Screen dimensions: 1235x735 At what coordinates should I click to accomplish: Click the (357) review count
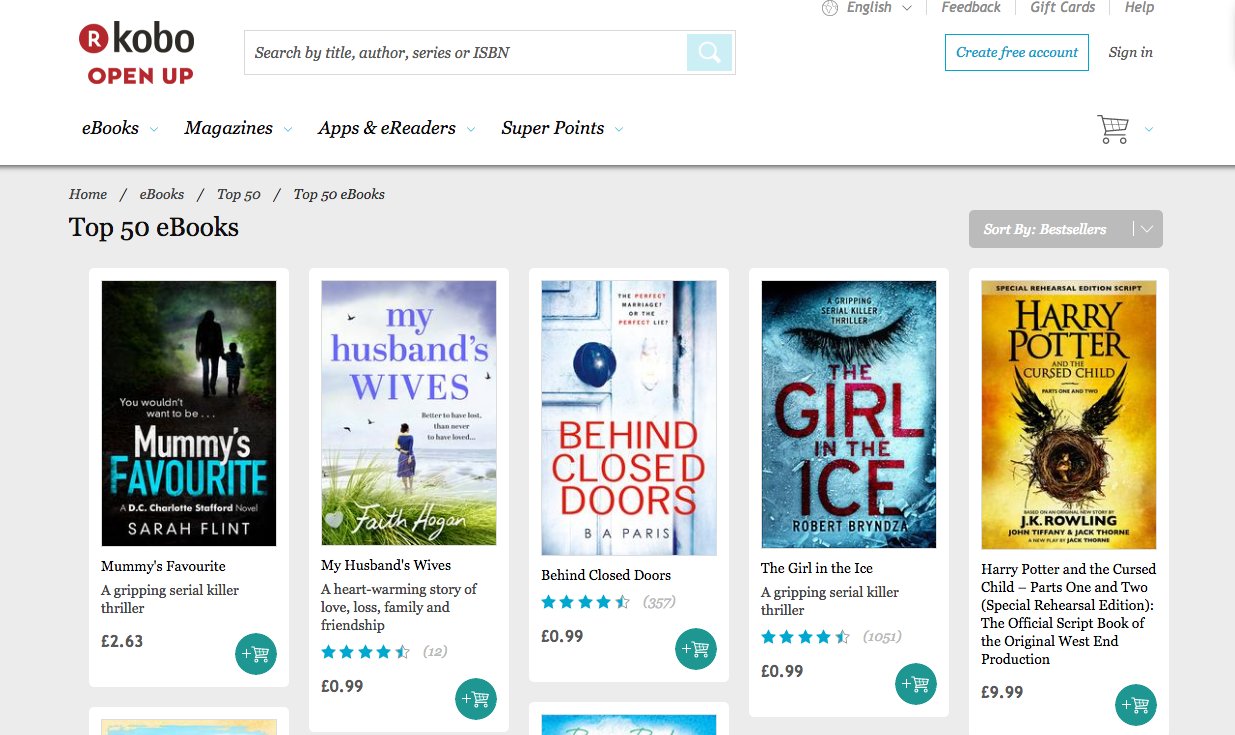tap(659, 602)
